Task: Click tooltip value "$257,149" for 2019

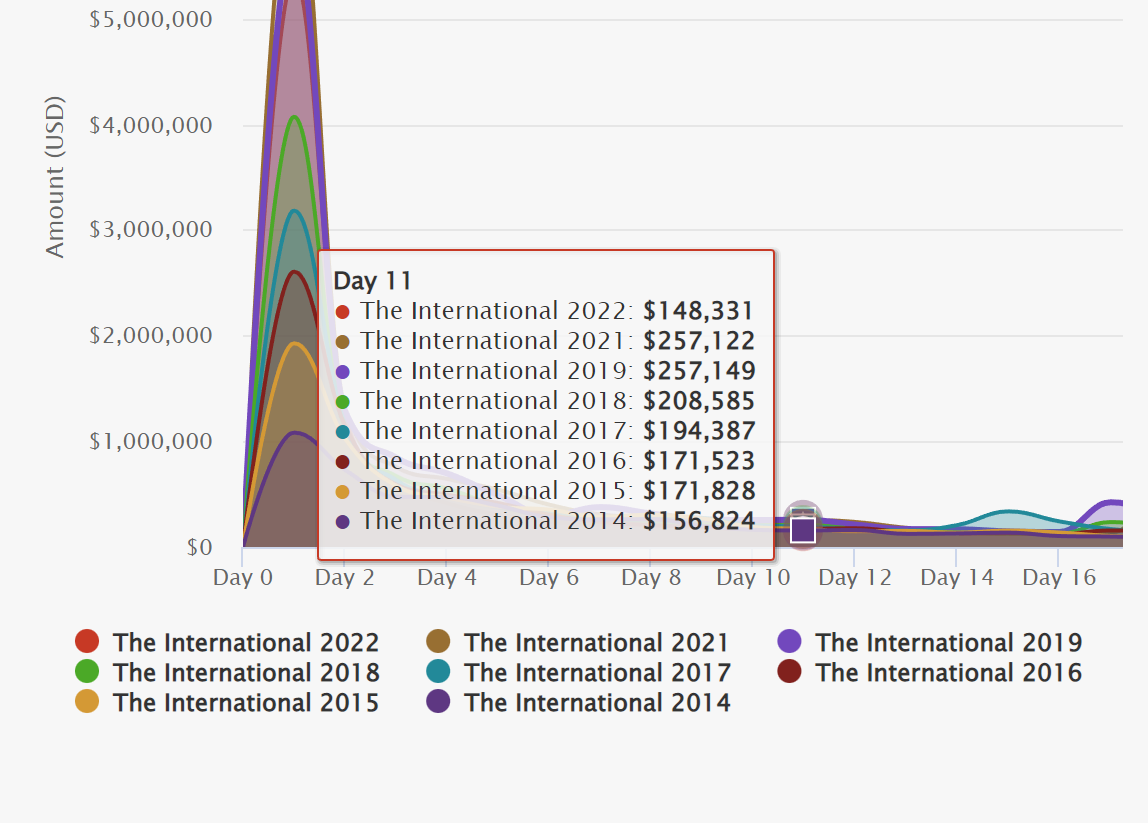Action: click(699, 371)
